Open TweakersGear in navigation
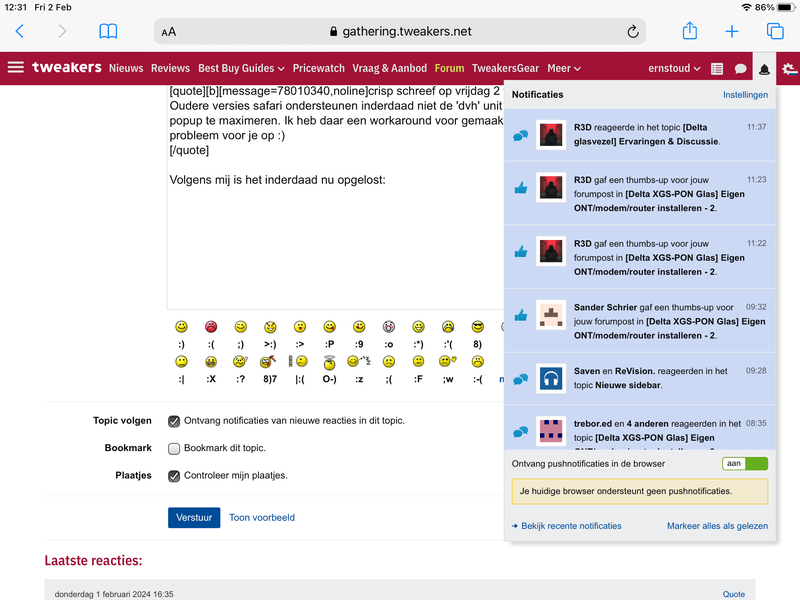The width and height of the screenshot is (800, 600). pos(505,68)
